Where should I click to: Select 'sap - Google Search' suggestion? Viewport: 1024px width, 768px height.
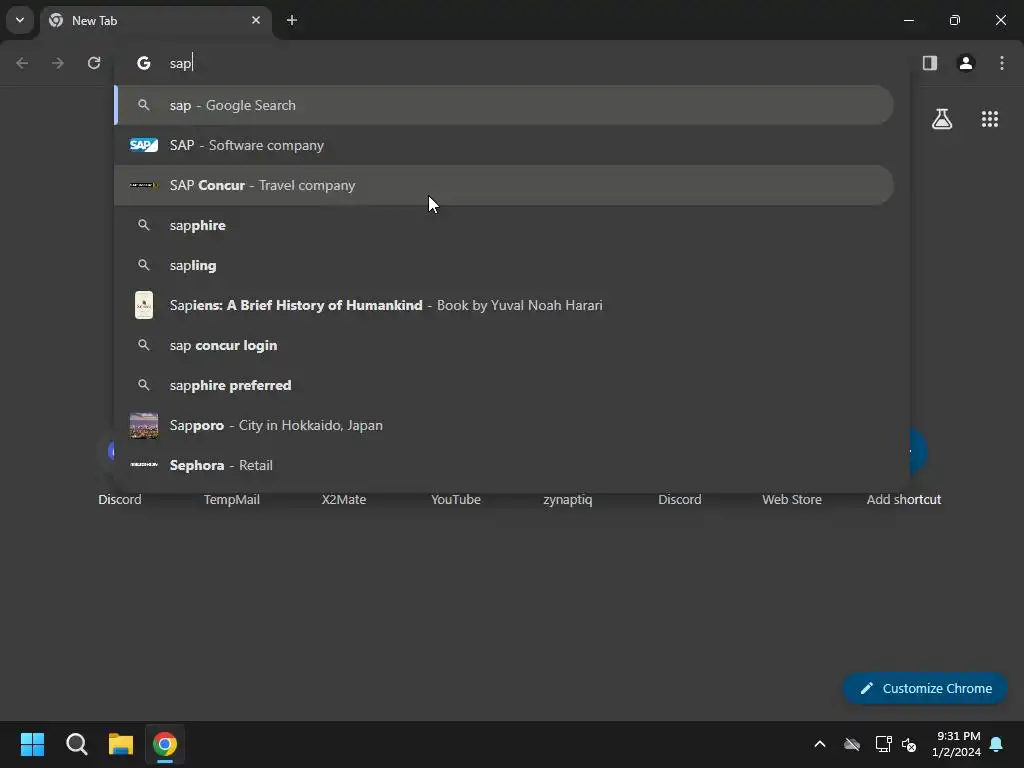[504, 105]
